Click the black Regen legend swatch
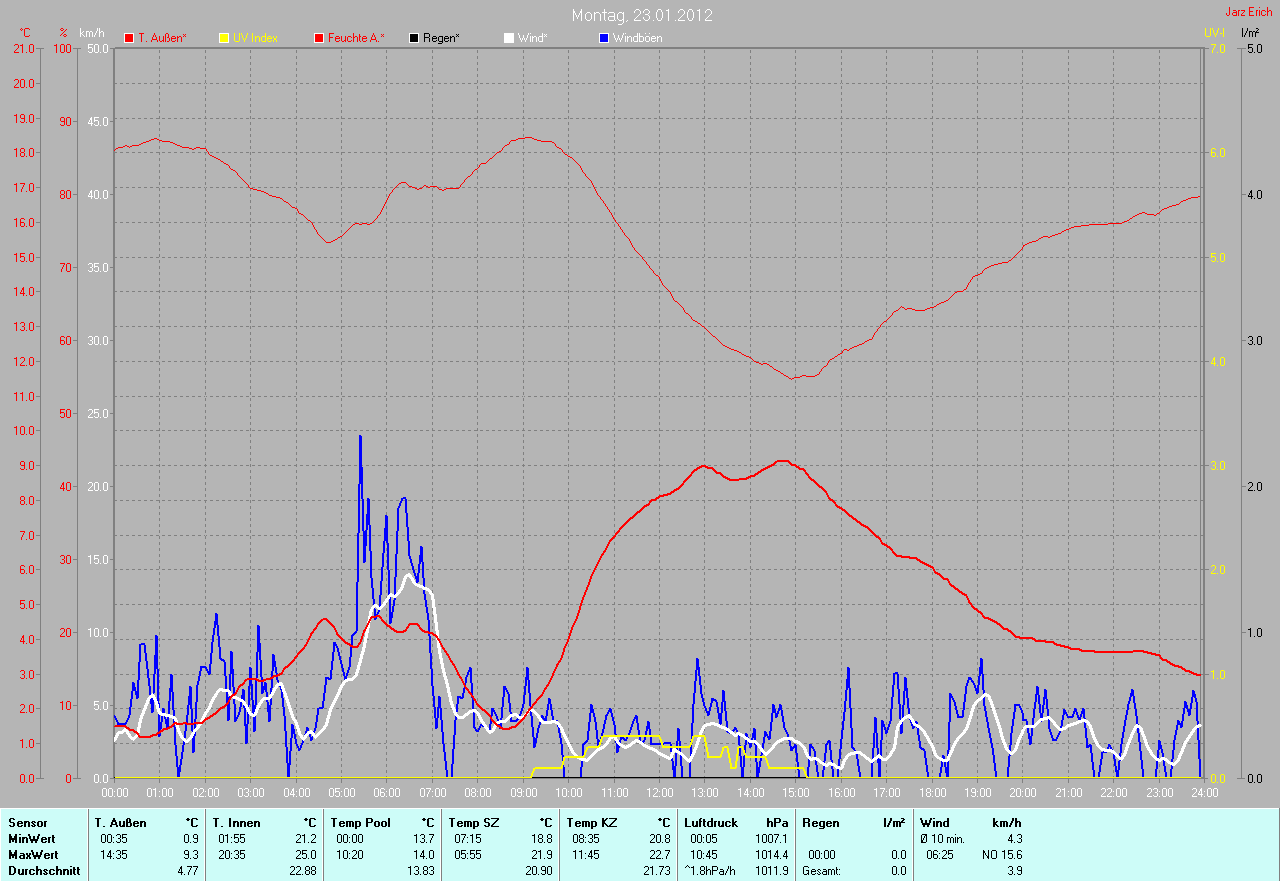The image size is (1280, 881). 414,38
